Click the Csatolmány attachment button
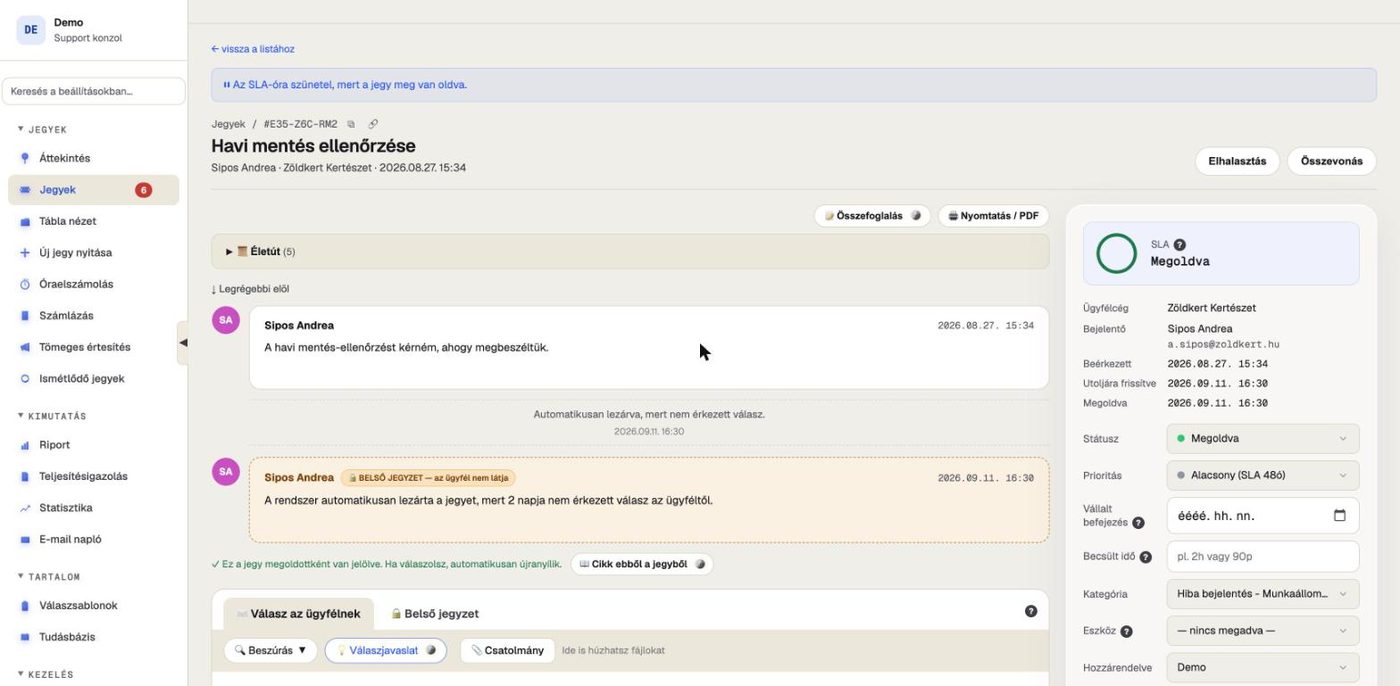 507,650
